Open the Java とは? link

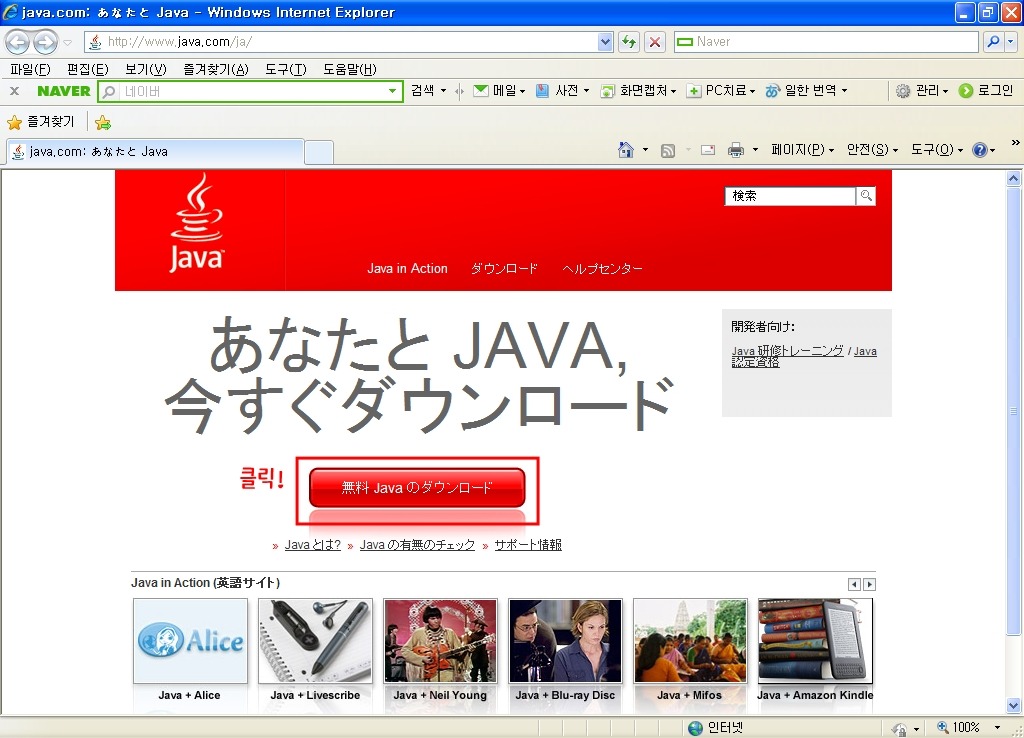[x=313, y=545]
